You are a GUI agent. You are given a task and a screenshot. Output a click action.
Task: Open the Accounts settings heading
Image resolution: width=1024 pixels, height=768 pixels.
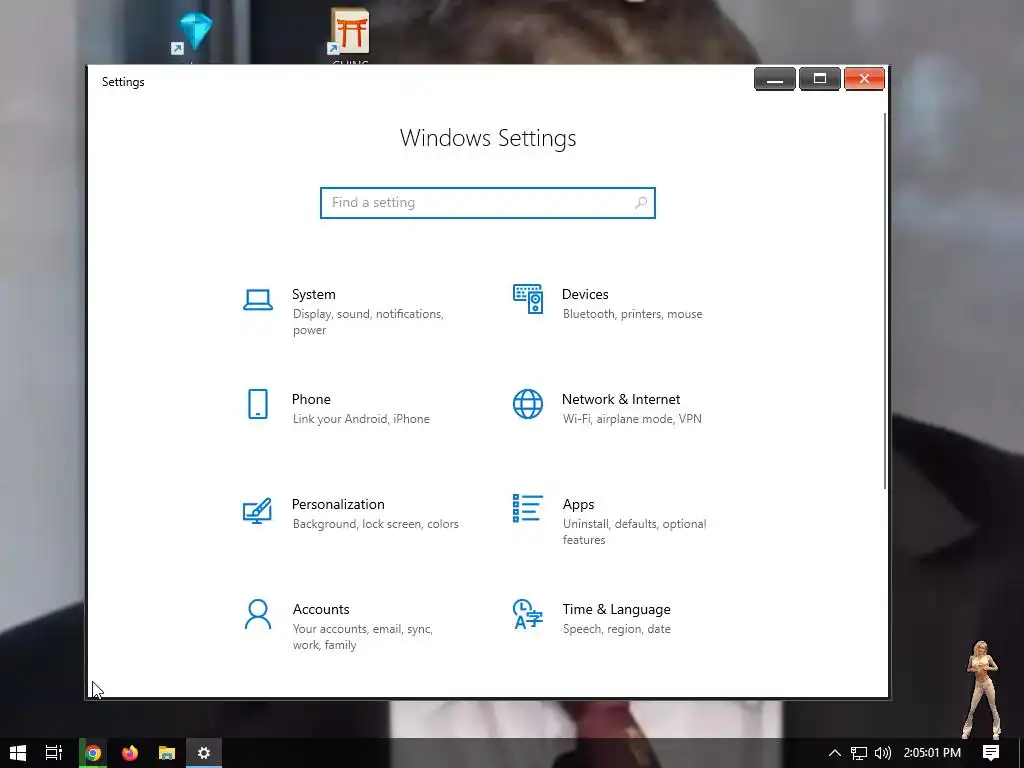(321, 609)
